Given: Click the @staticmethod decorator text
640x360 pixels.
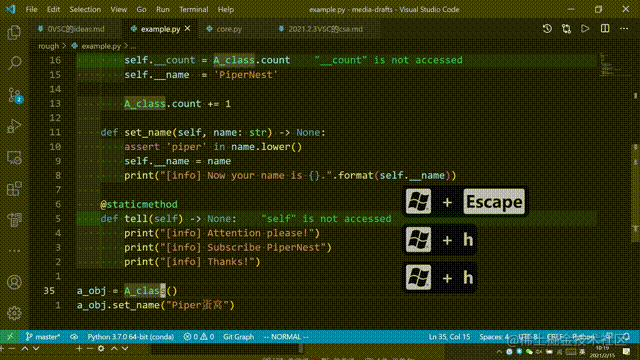Looking at the screenshot, I should [x=139, y=204].
